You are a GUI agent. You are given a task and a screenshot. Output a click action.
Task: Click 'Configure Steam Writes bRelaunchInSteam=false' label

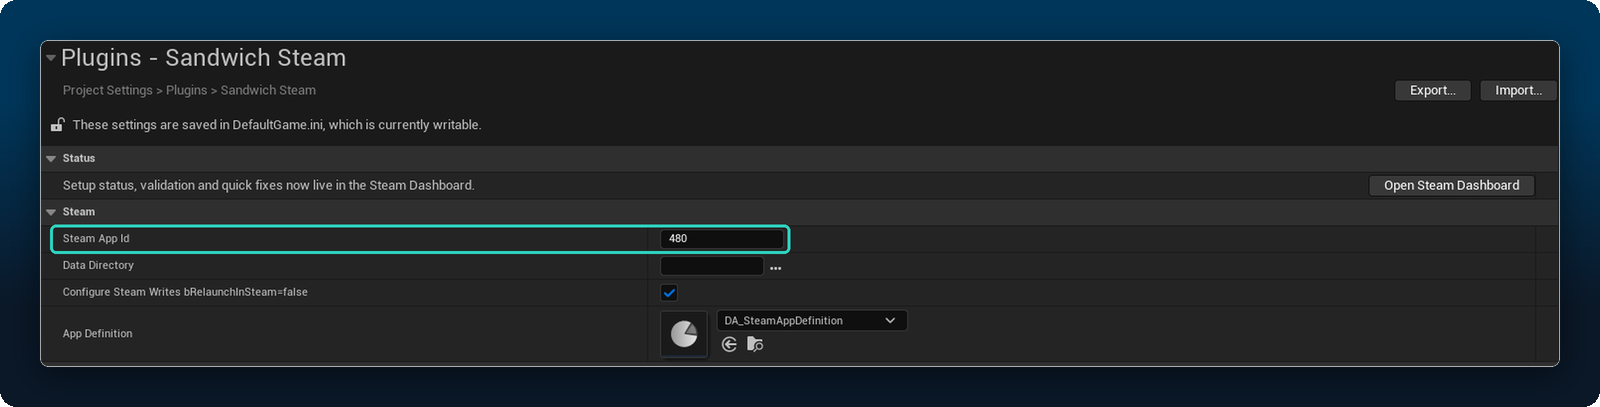click(x=185, y=293)
